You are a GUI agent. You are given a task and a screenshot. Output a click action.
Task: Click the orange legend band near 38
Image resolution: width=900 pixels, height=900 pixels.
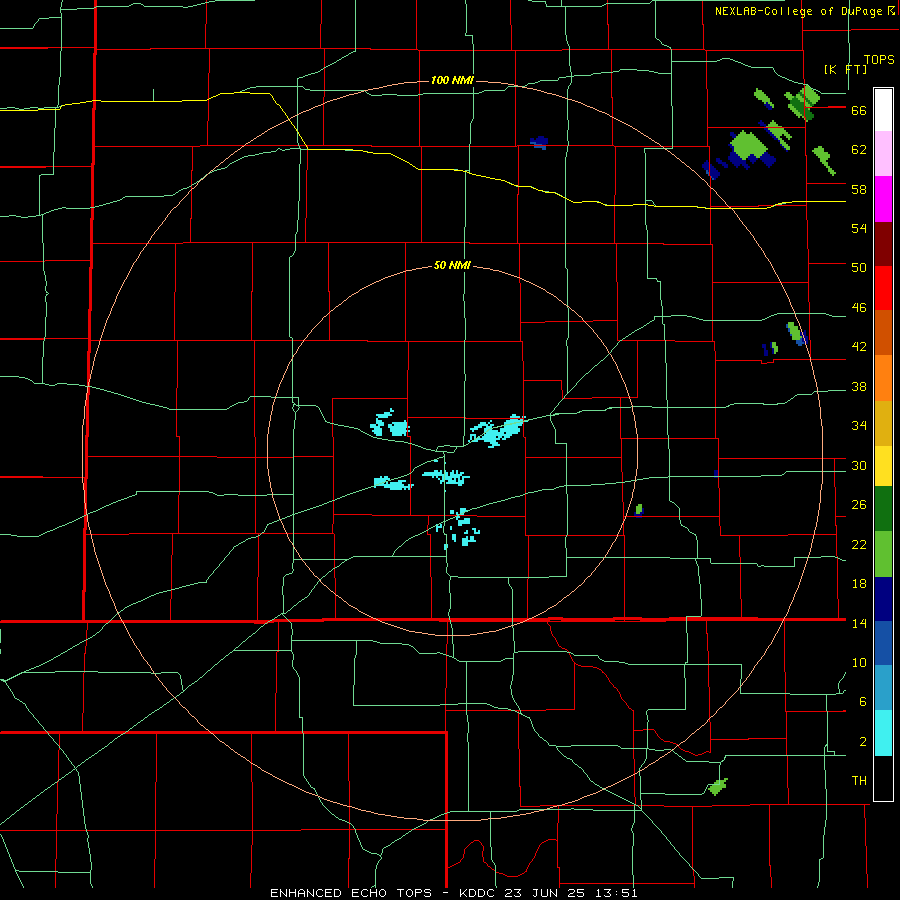tap(883, 378)
